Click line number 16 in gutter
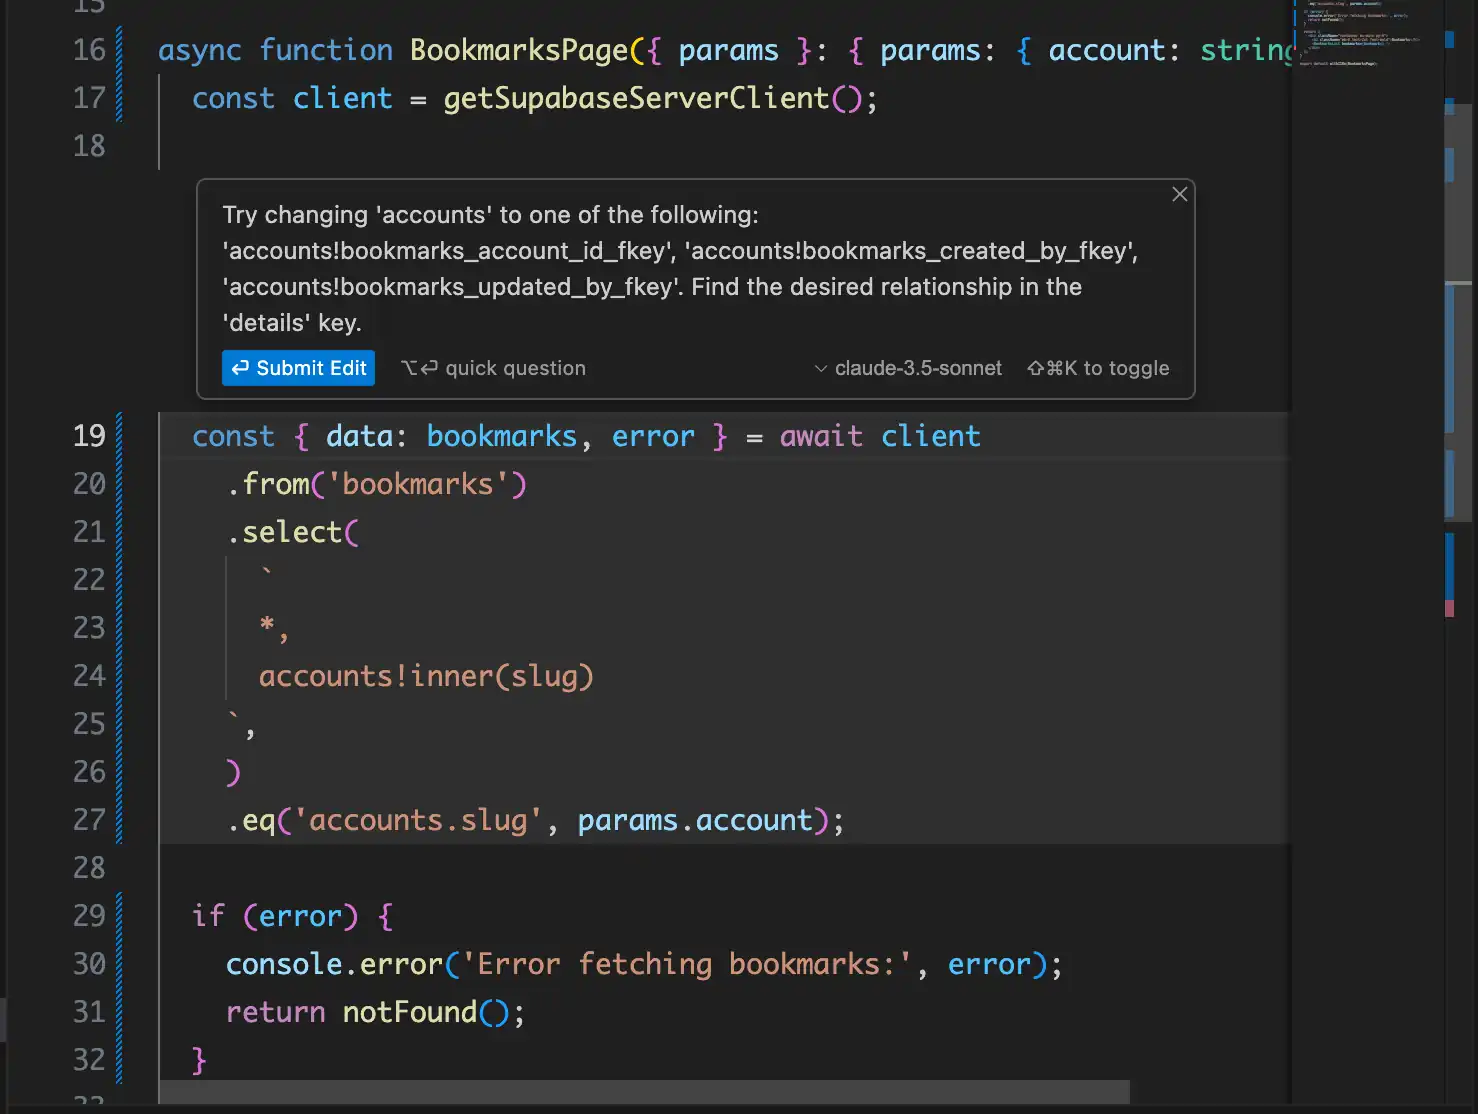 click(89, 50)
